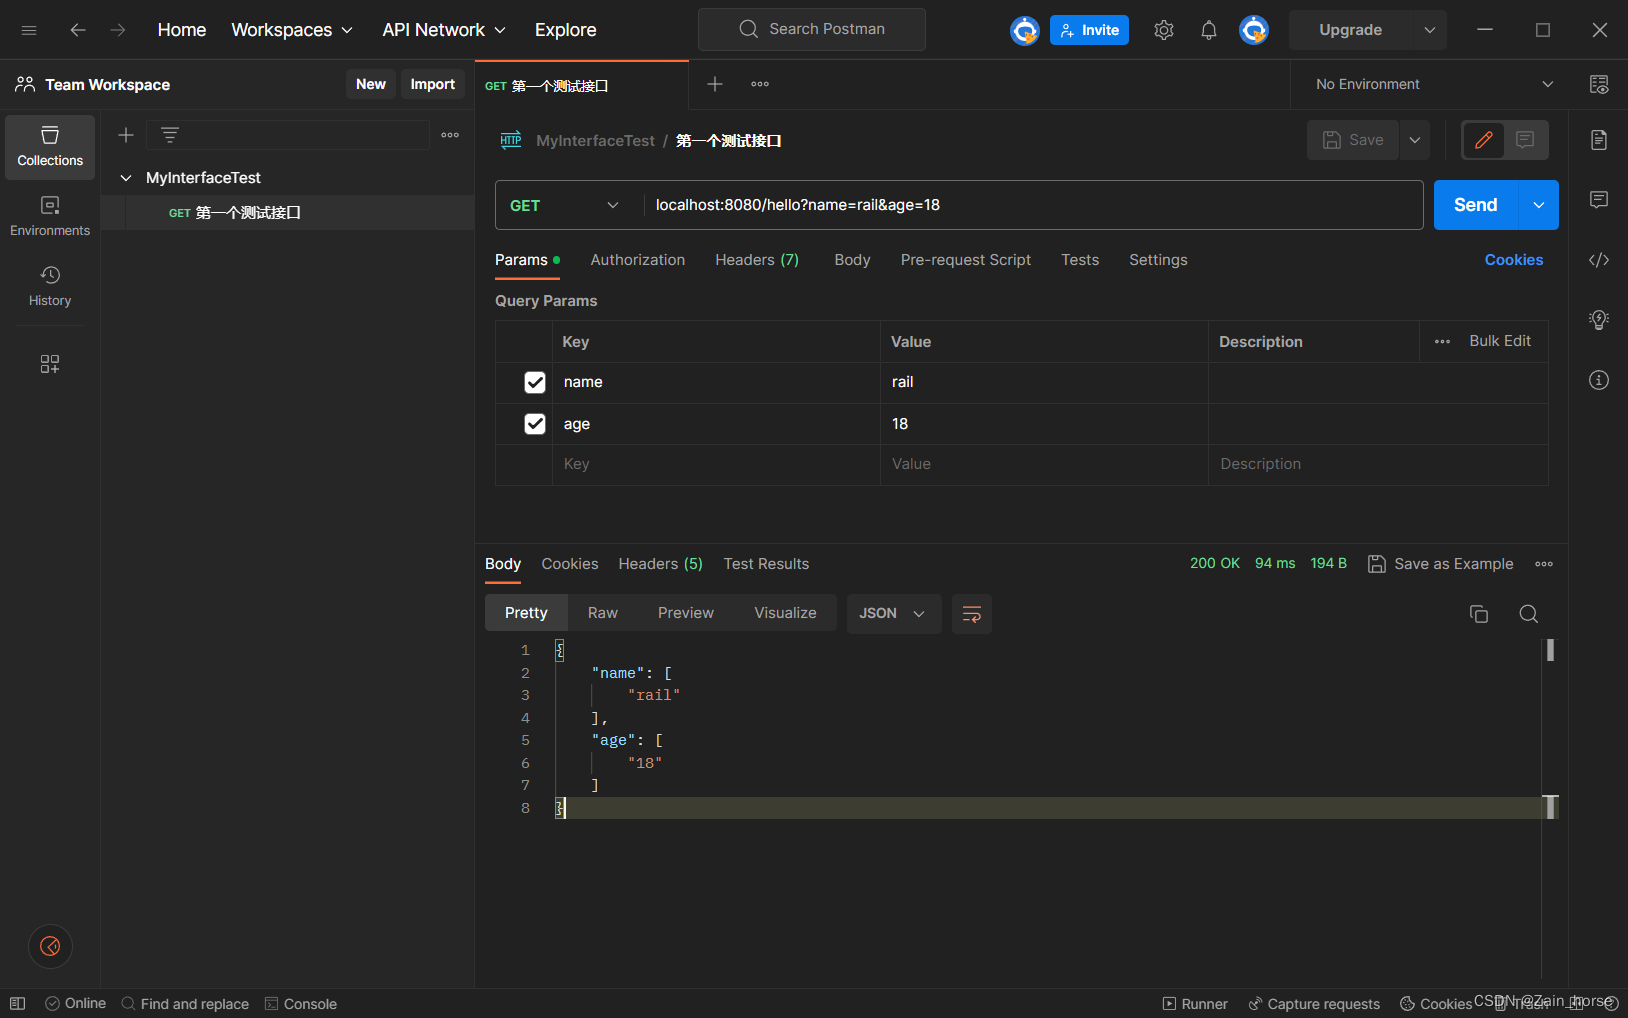The image size is (1628, 1018).
Task: Open collection options three-dot menu
Action: [450, 135]
